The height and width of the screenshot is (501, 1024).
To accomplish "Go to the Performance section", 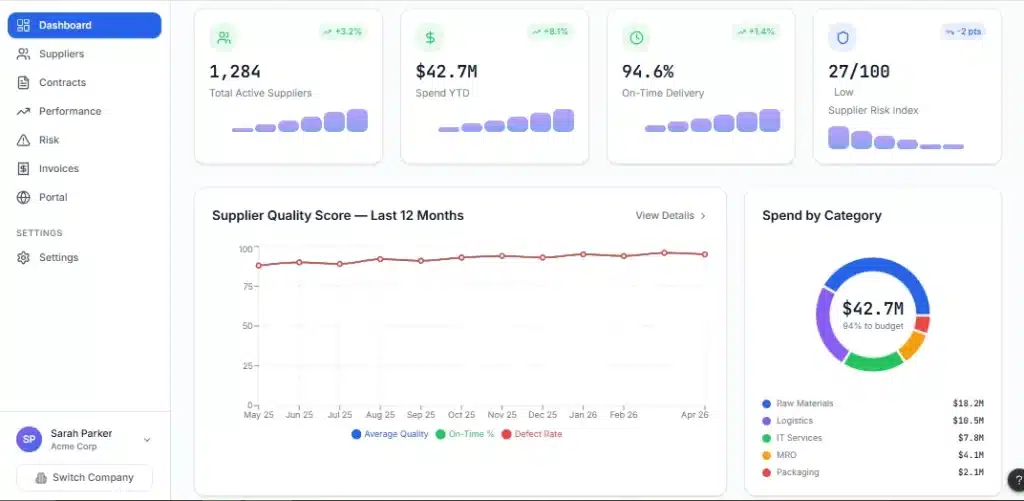I will 70,112.
